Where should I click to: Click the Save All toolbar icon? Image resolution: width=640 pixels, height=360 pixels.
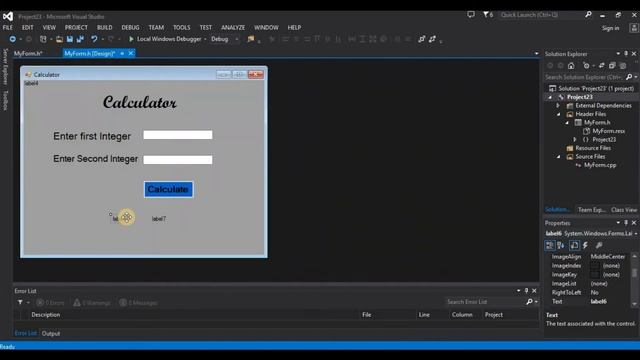[80, 39]
